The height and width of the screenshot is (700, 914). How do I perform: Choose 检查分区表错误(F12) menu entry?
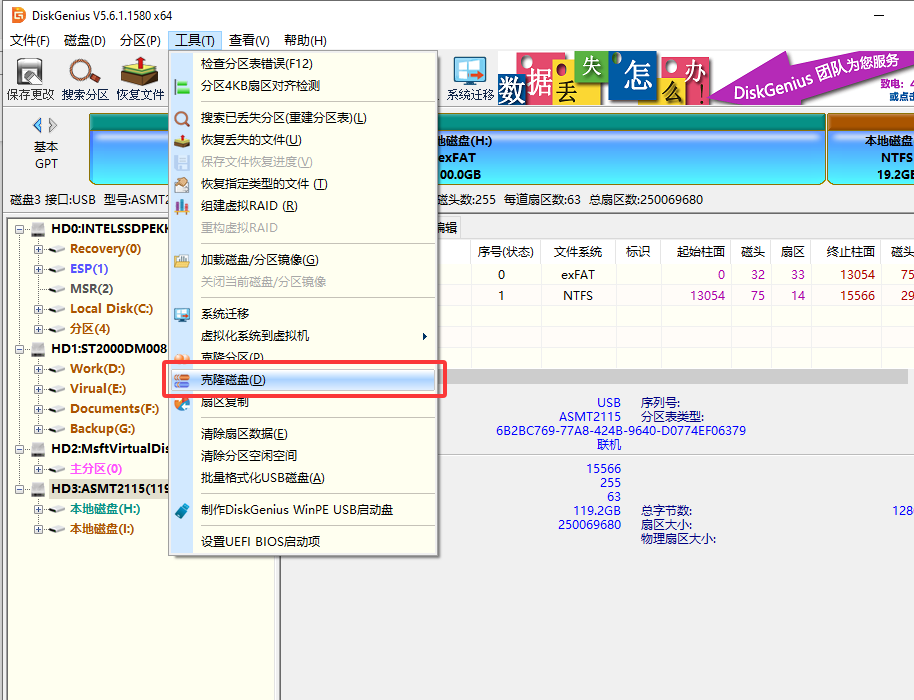click(303, 64)
